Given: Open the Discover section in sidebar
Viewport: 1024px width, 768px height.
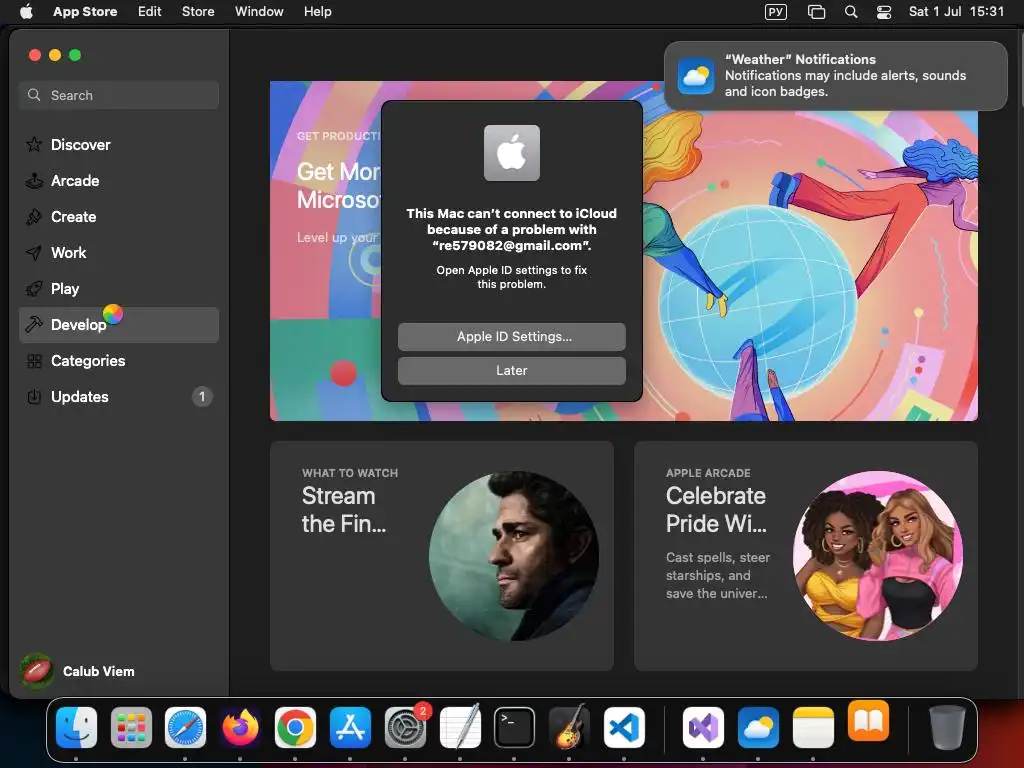Looking at the screenshot, I should [119, 144].
